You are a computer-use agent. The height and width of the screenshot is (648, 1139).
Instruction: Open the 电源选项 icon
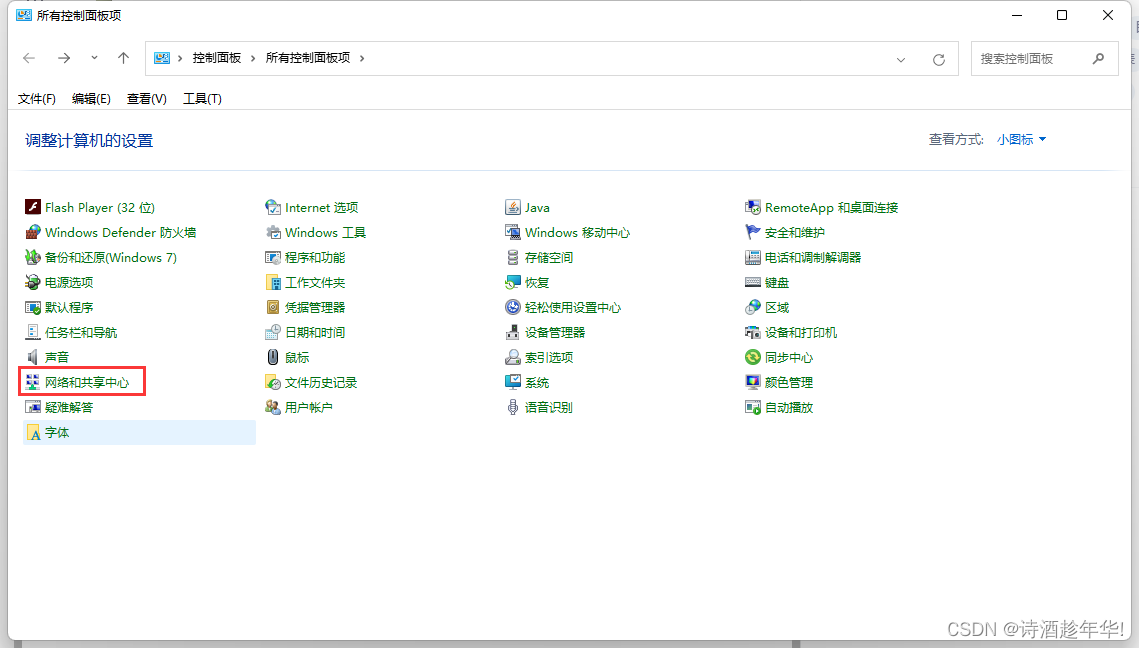(x=33, y=282)
